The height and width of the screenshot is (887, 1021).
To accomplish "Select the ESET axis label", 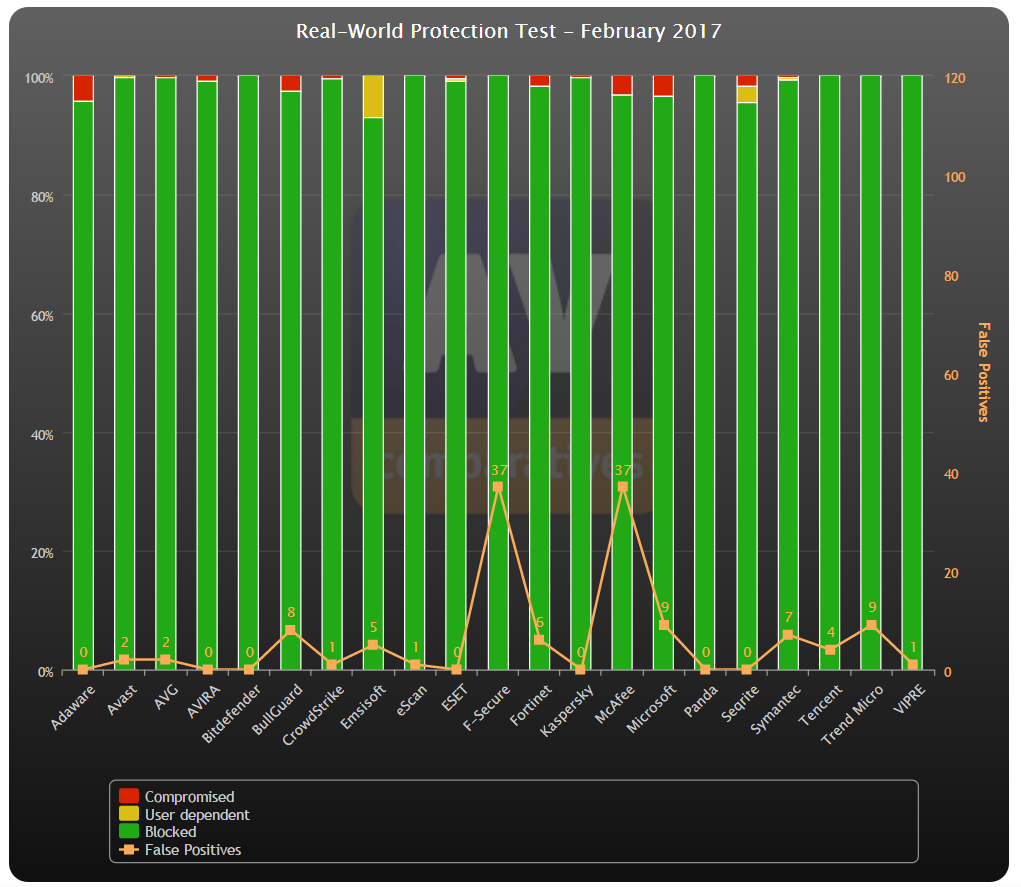I will pos(455,697).
